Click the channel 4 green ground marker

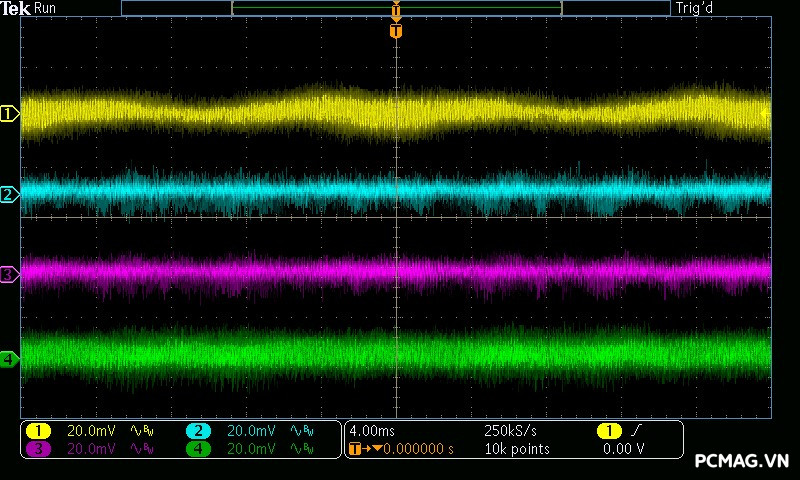[x=10, y=359]
